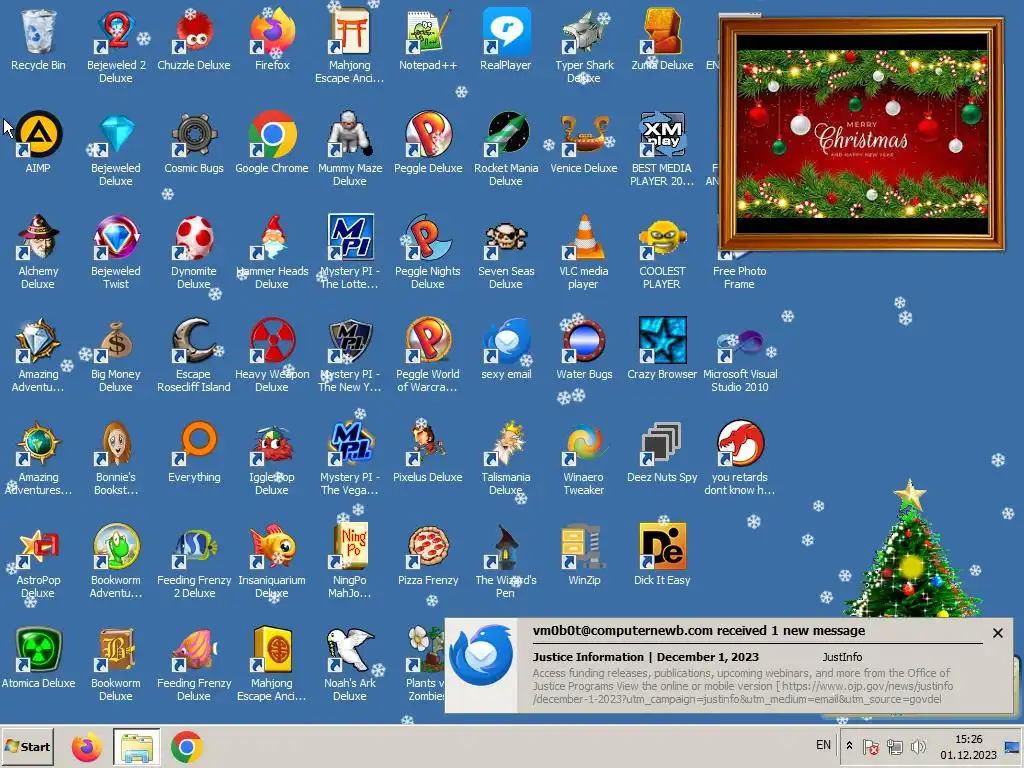
Task: Click the Merry Christmas photo frame gadget
Action: [x=862, y=135]
